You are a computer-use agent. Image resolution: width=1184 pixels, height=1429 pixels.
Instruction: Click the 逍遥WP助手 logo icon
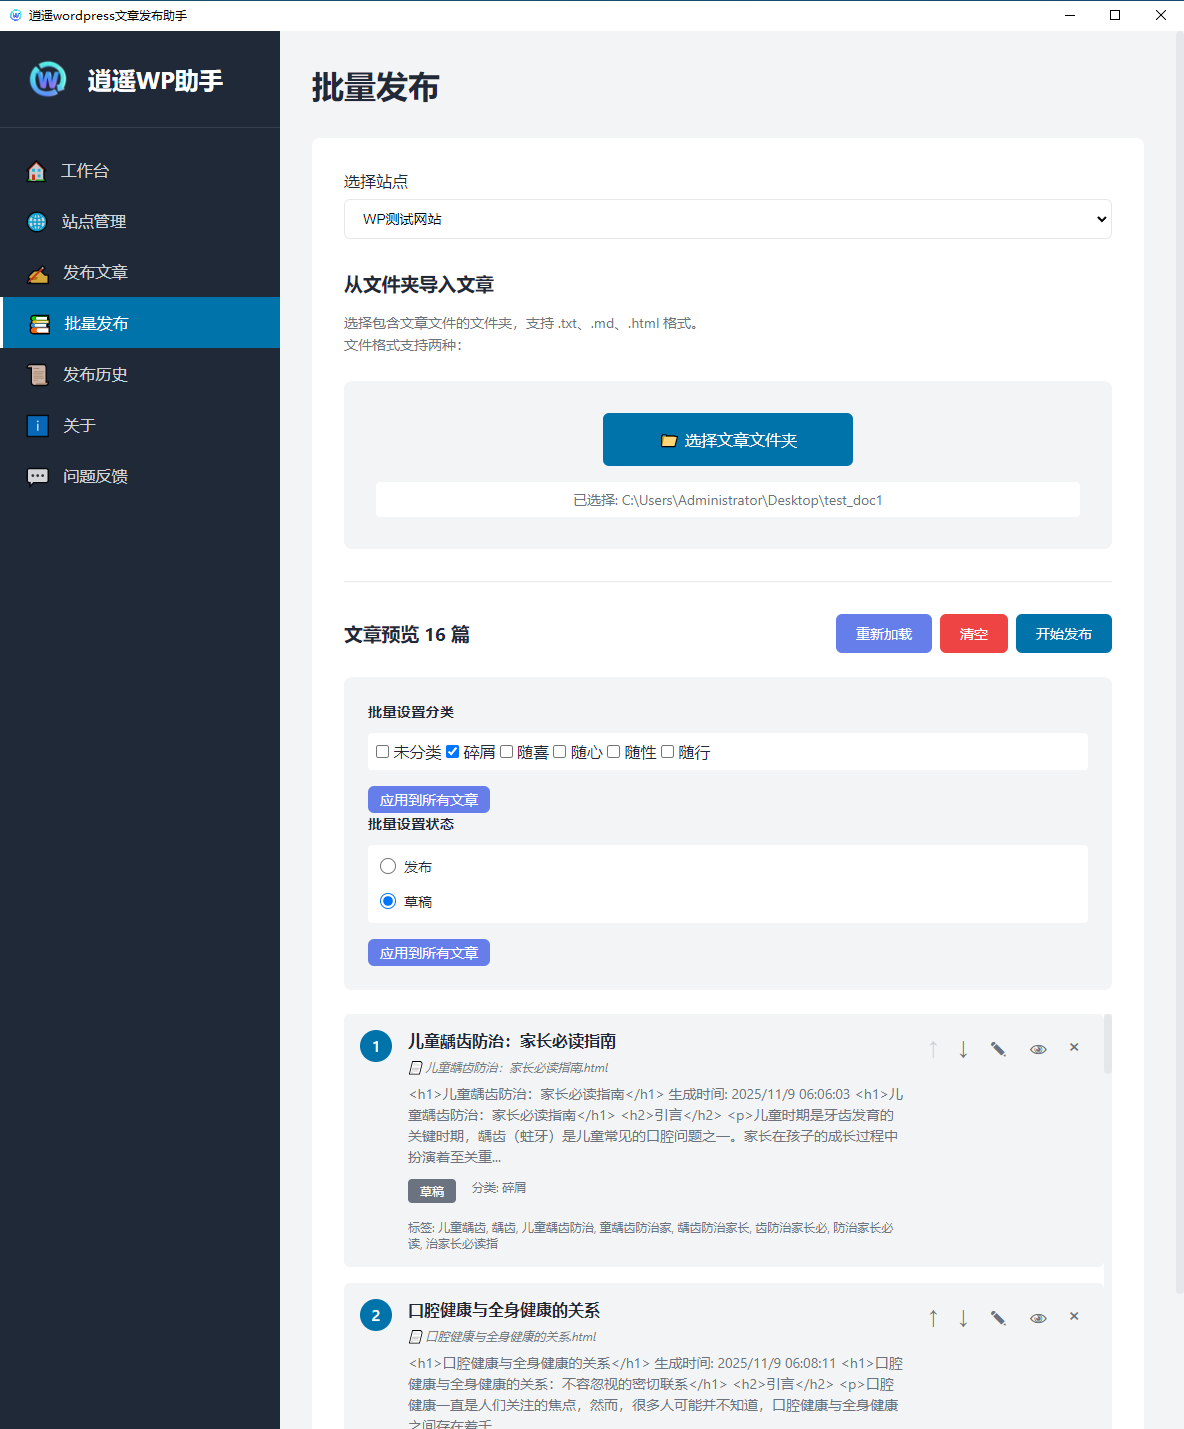(48, 79)
